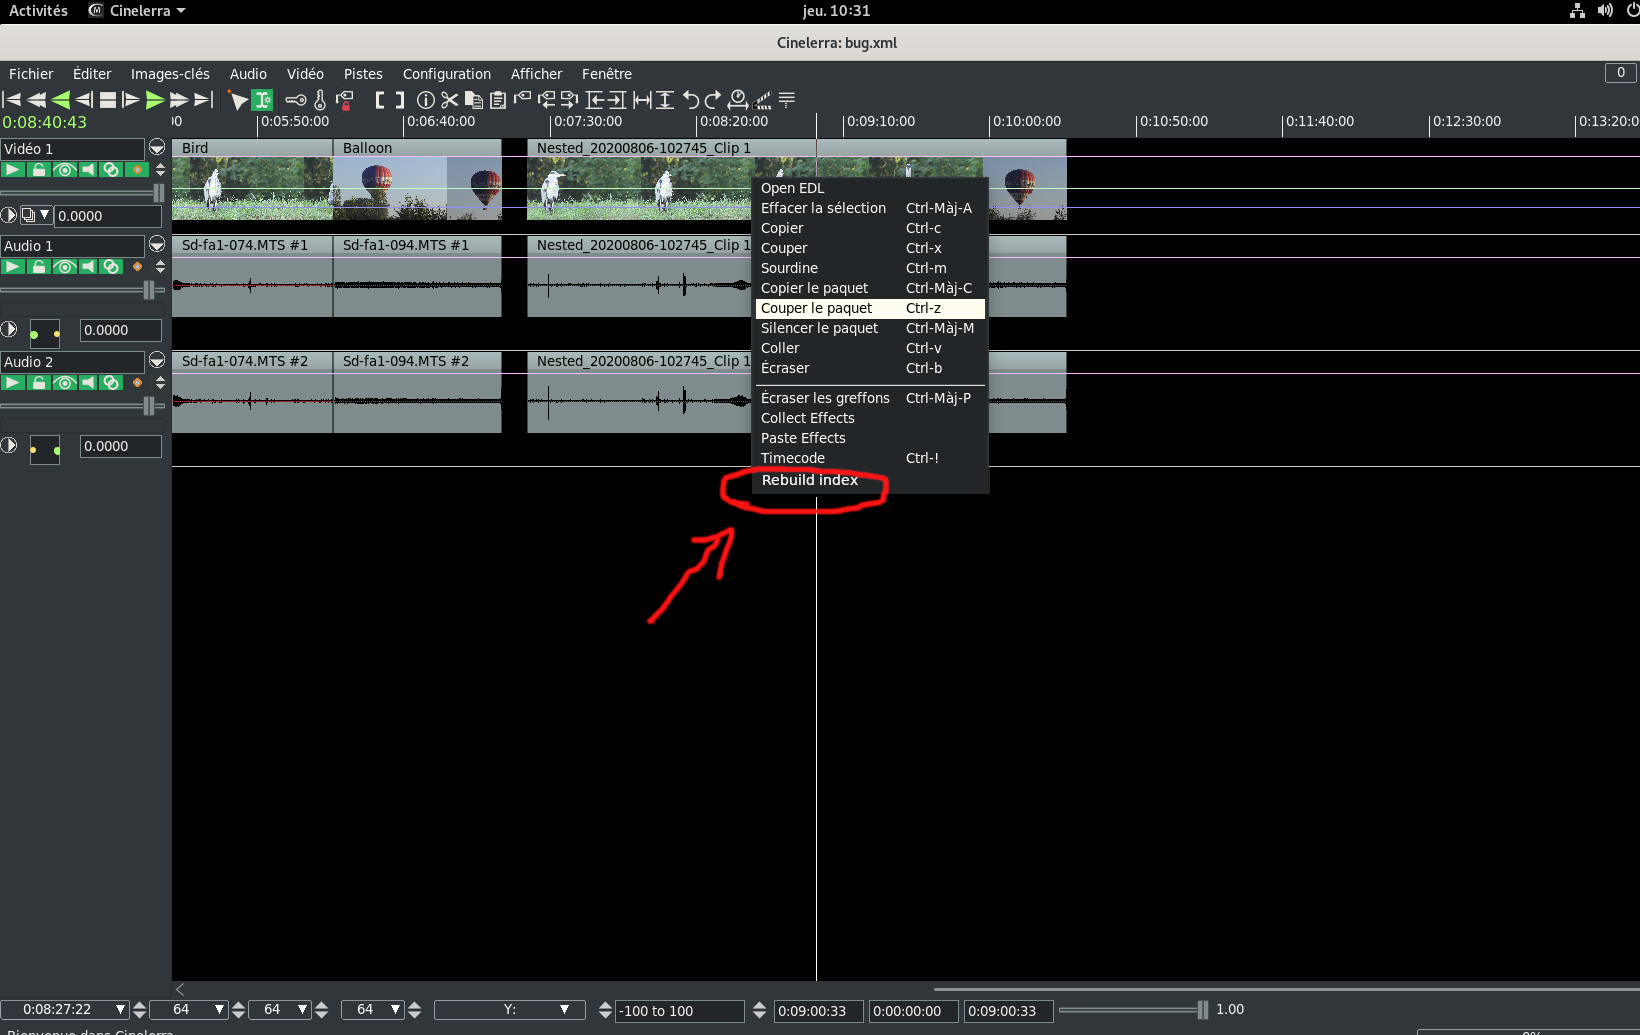Click the key icon for keyframe generation
1640x1035 pixels.
pos(296,100)
